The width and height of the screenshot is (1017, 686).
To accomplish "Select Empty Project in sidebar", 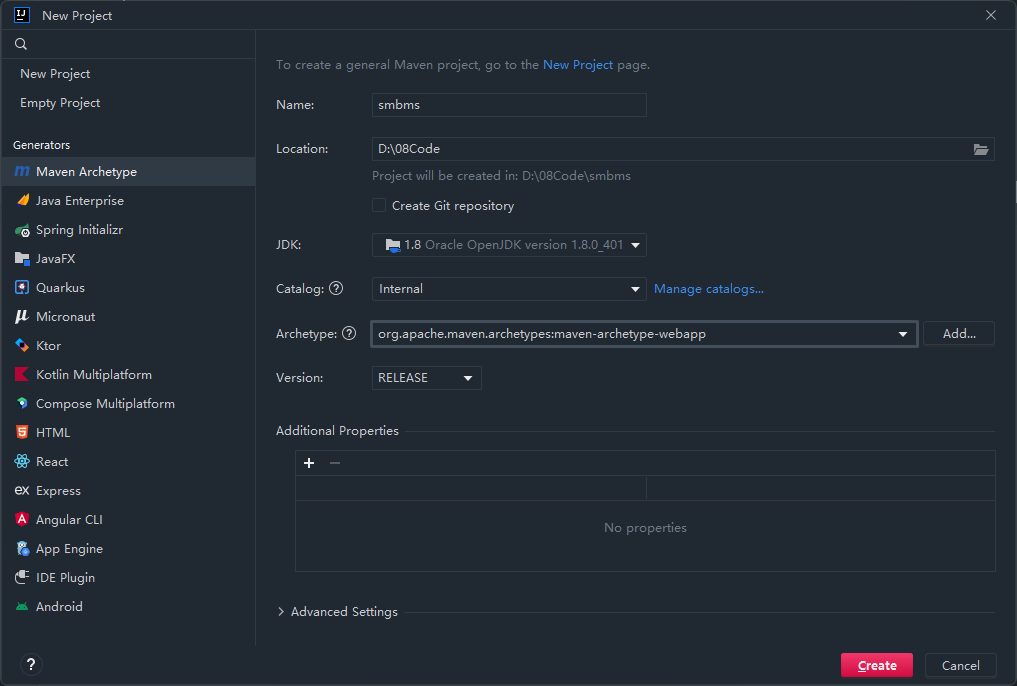I will 60,103.
